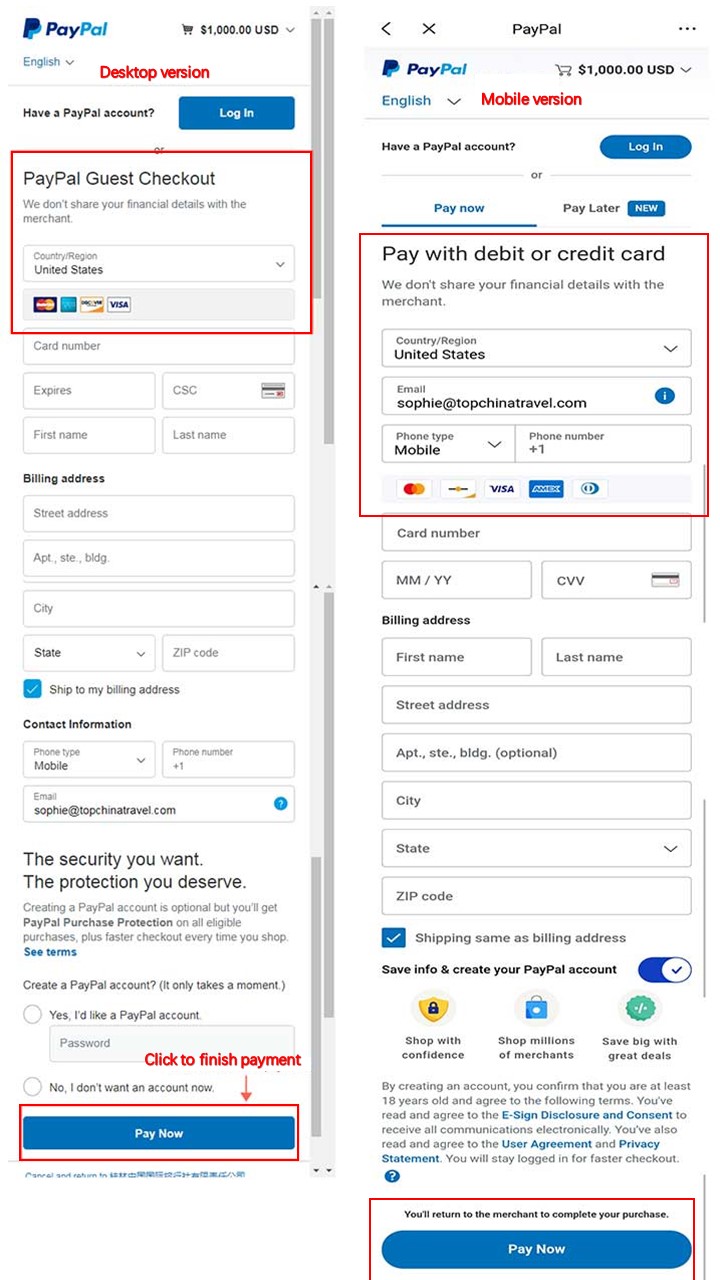720x1280 pixels.
Task: Open the mobile Phone type dropdown
Action: pos(448,443)
